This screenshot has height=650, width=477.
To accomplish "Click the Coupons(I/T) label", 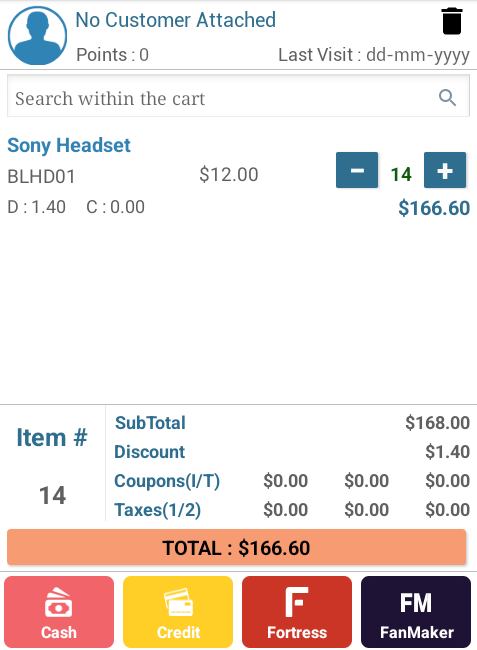I will click(x=167, y=481).
